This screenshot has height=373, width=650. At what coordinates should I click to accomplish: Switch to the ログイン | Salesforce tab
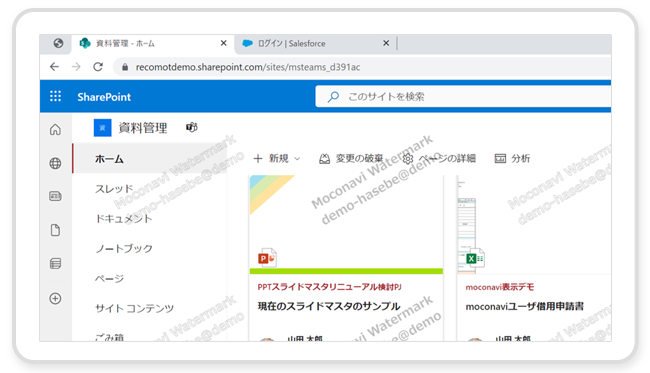pos(316,44)
